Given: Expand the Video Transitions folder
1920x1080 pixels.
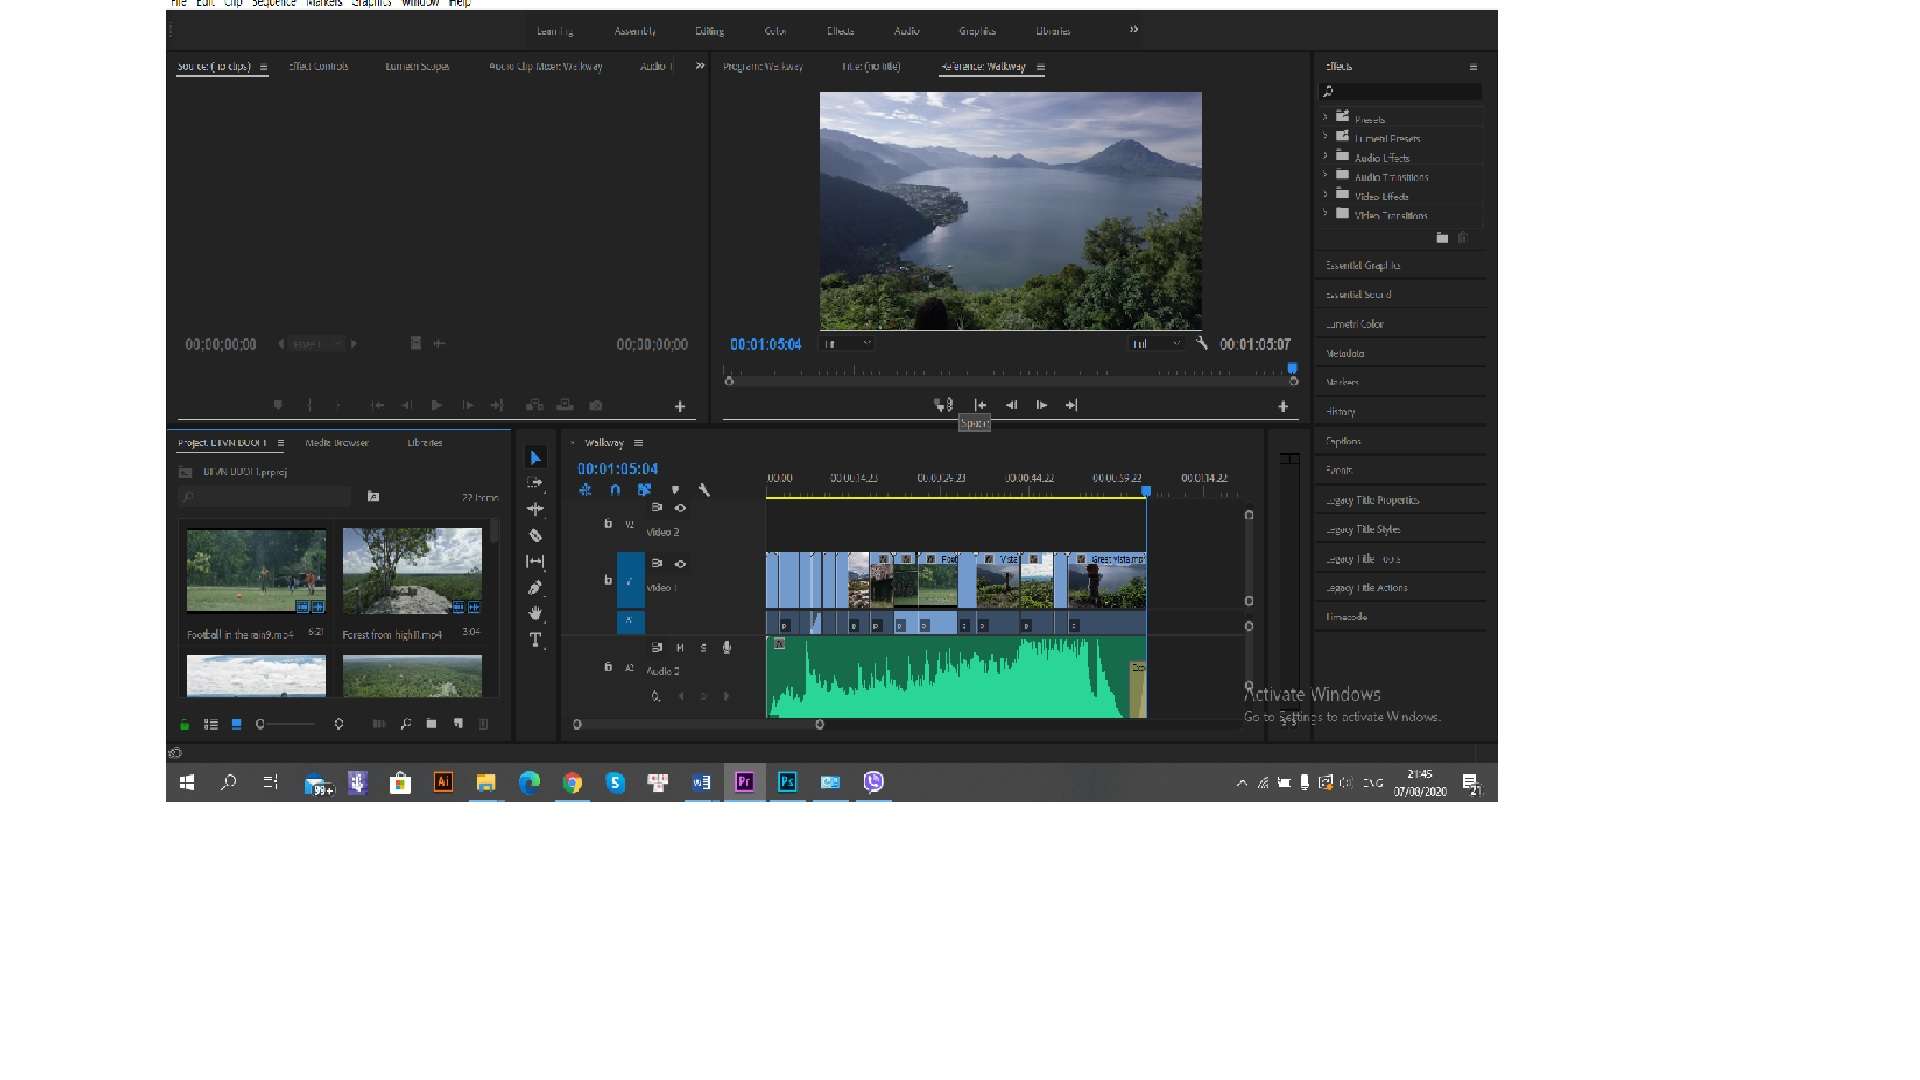Looking at the screenshot, I should 1325,214.
